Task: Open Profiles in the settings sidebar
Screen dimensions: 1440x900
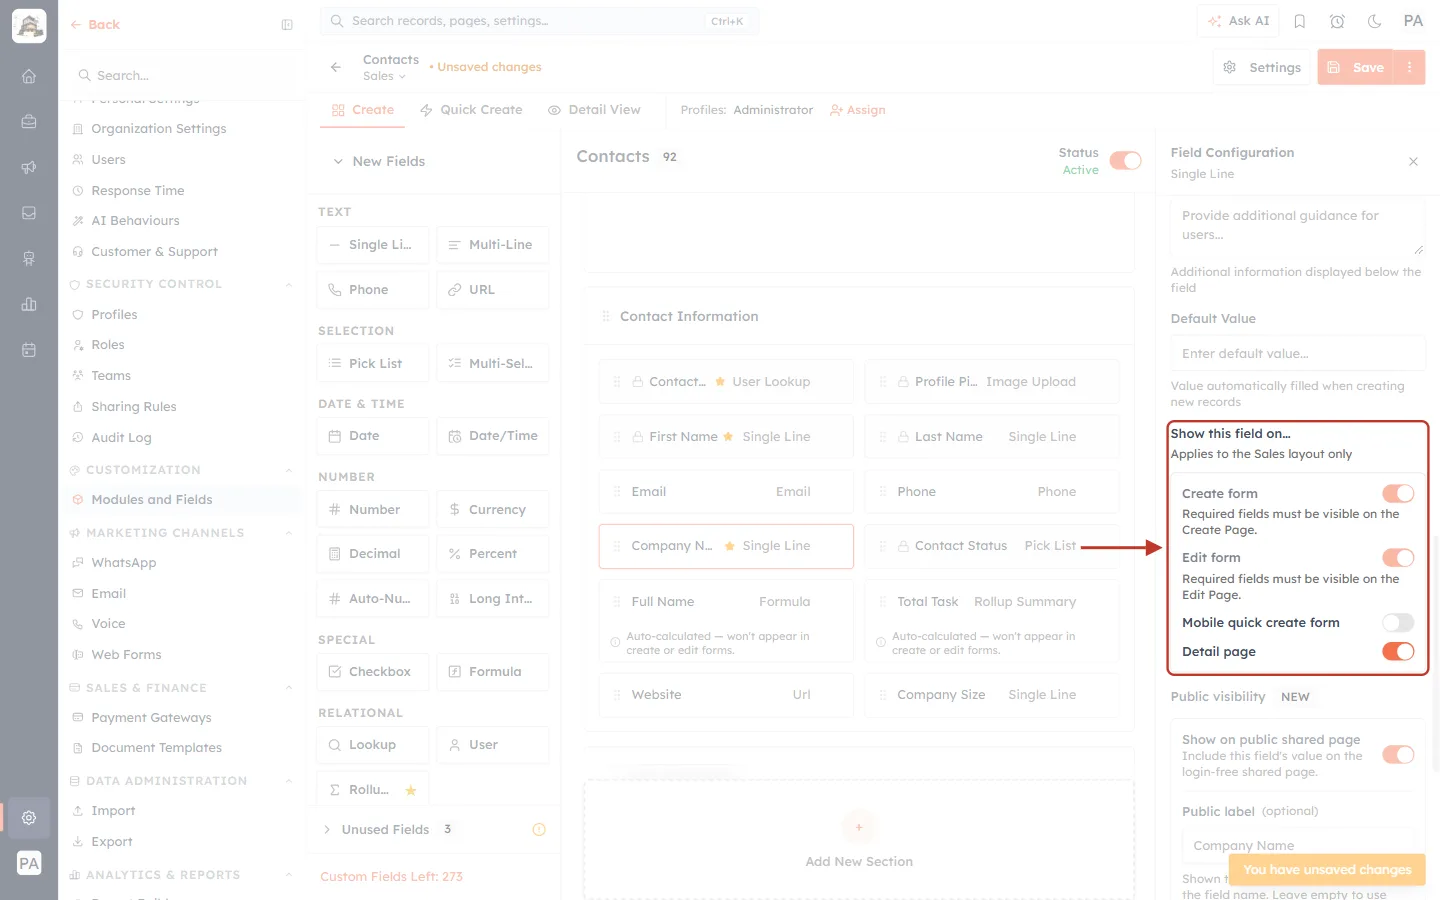Action: [114, 314]
